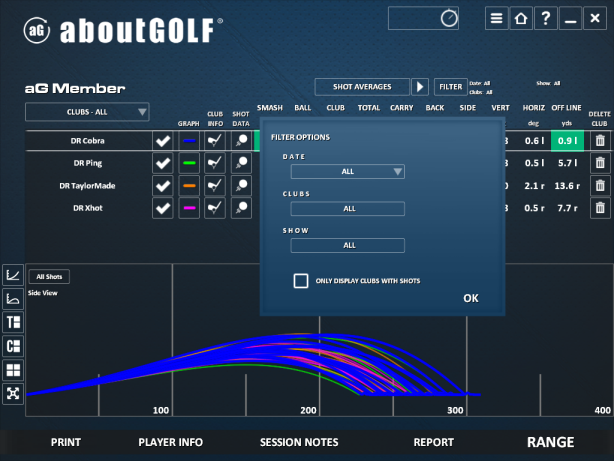Confirm filter options with OK
The width and height of the screenshot is (614, 461).
[471, 298]
